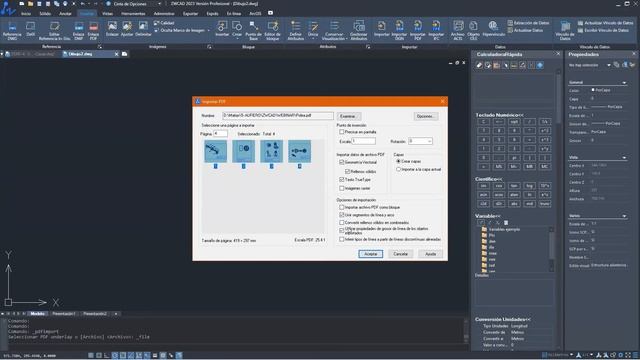
Task: Click Editar Referencia In-Situ icon
Action: click(x=55, y=31)
